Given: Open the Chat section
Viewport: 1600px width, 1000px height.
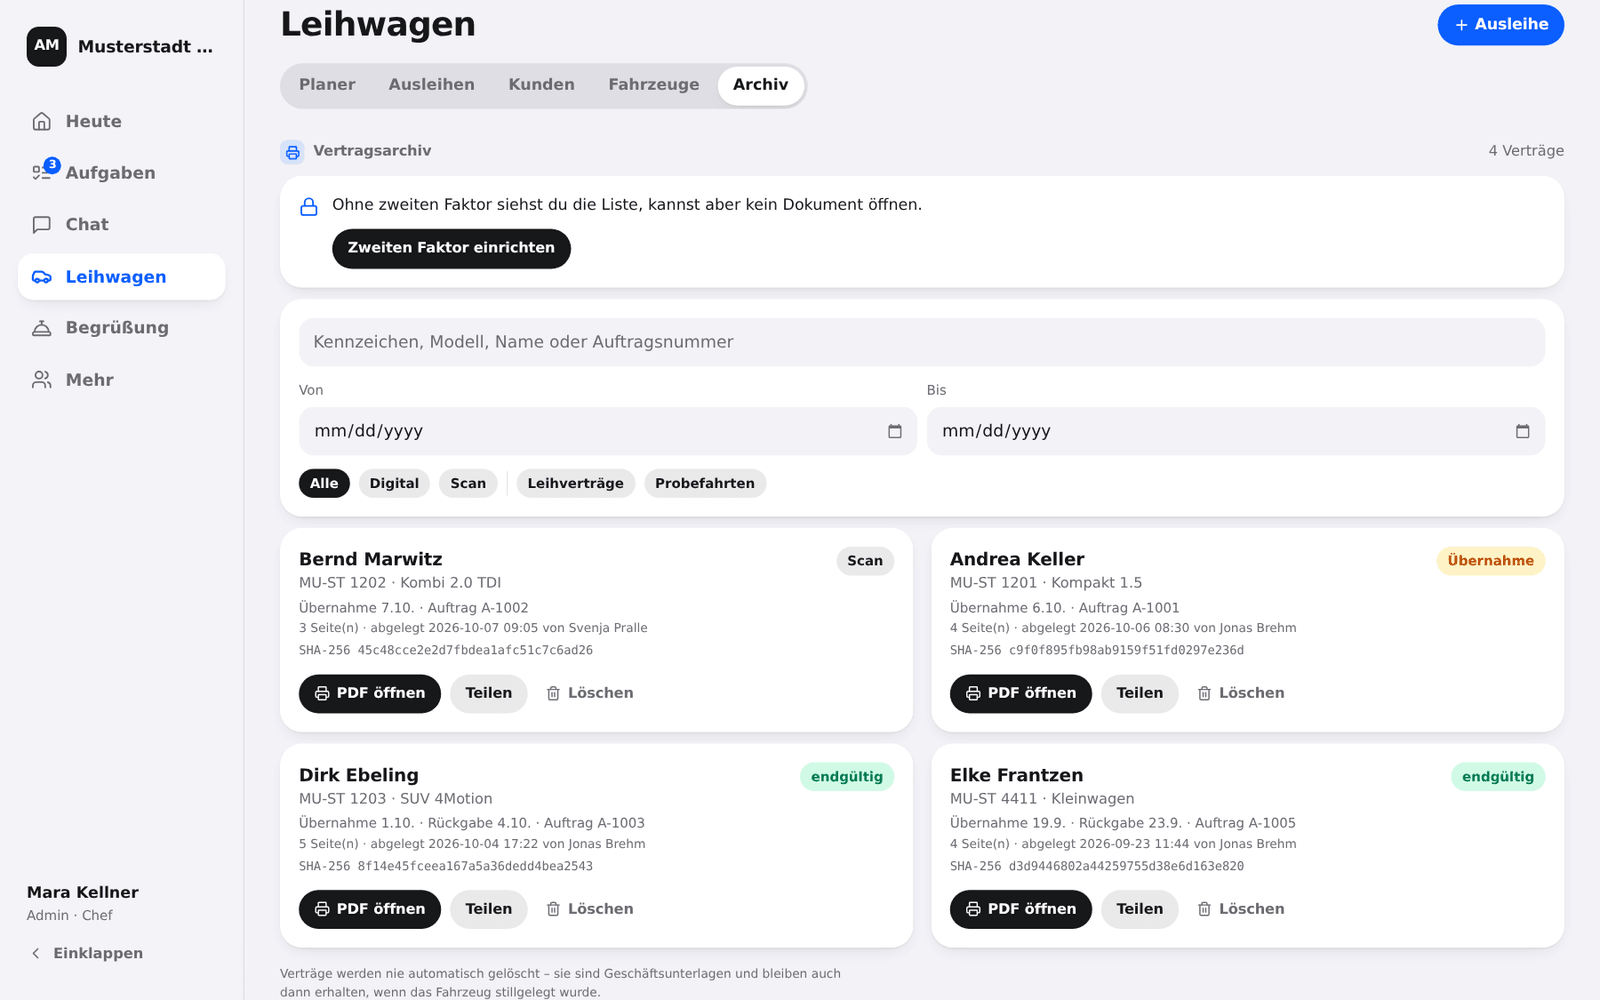Looking at the screenshot, I should pyautogui.click(x=121, y=225).
